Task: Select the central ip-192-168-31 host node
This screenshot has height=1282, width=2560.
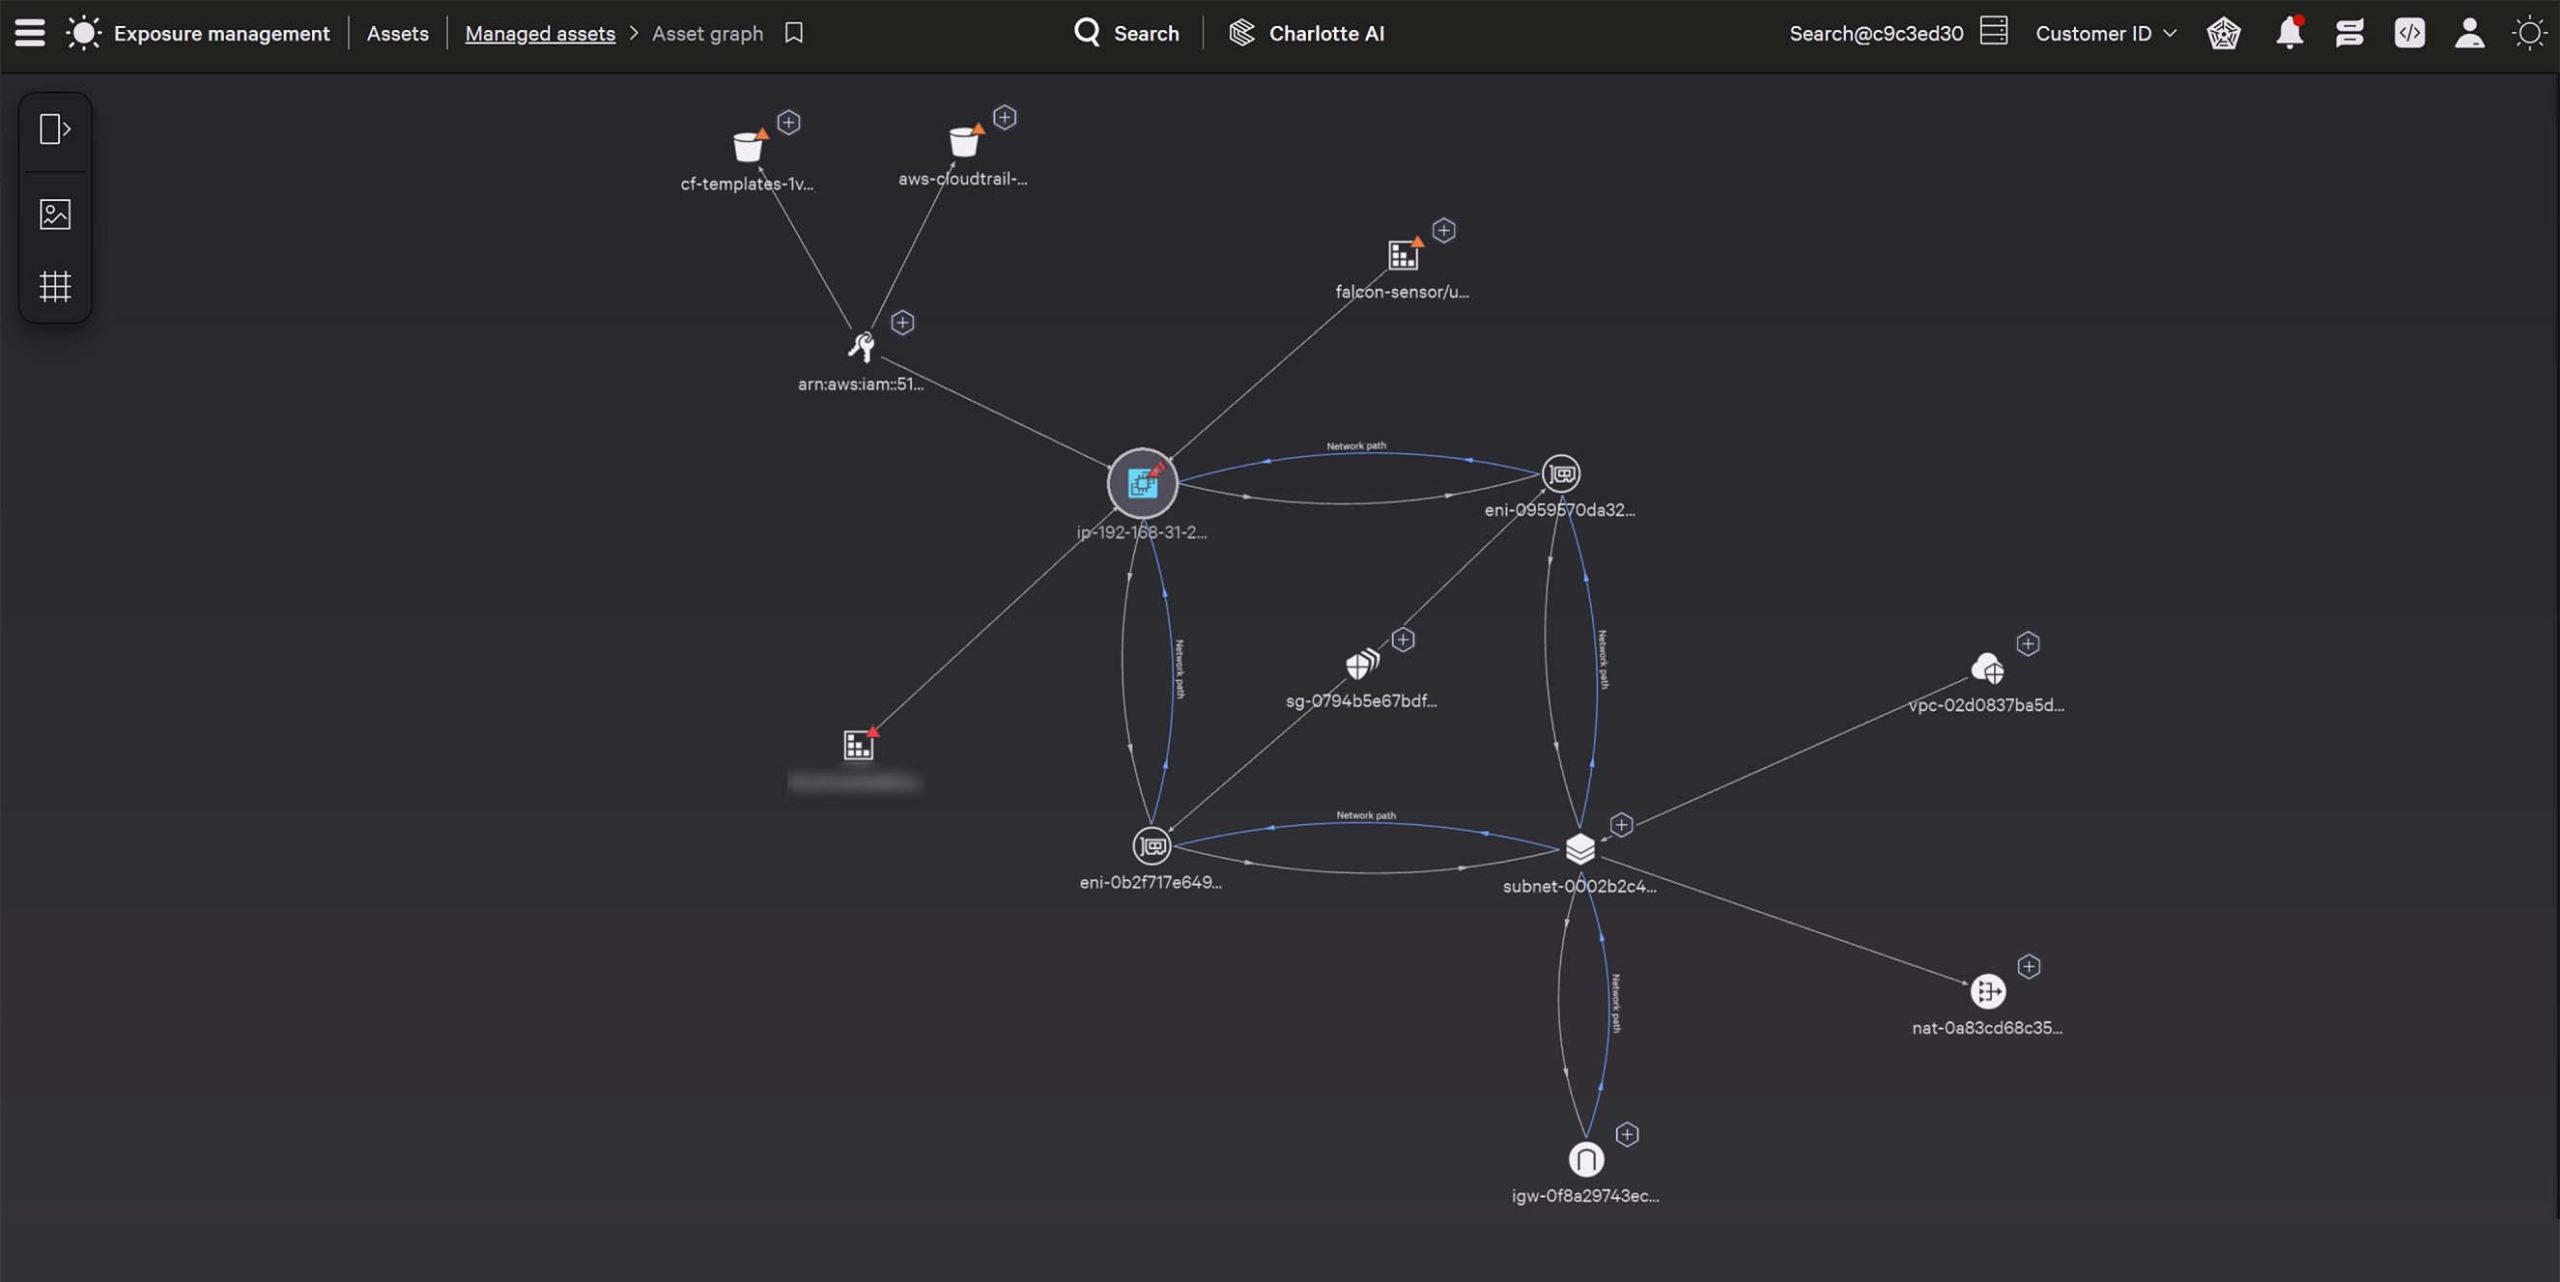Action: point(1142,483)
